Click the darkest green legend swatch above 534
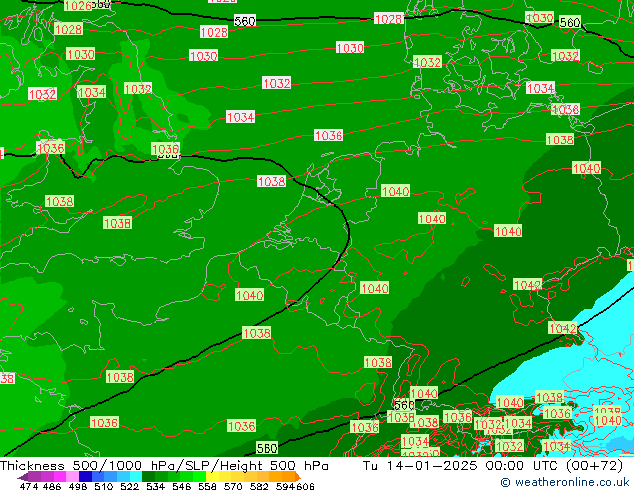The image size is (634, 490). tap(149, 476)
